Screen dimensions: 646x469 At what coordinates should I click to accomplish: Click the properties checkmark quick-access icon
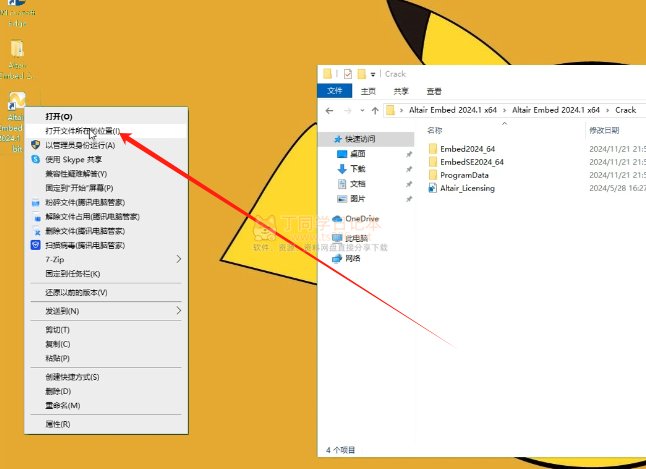coord(348,74)
